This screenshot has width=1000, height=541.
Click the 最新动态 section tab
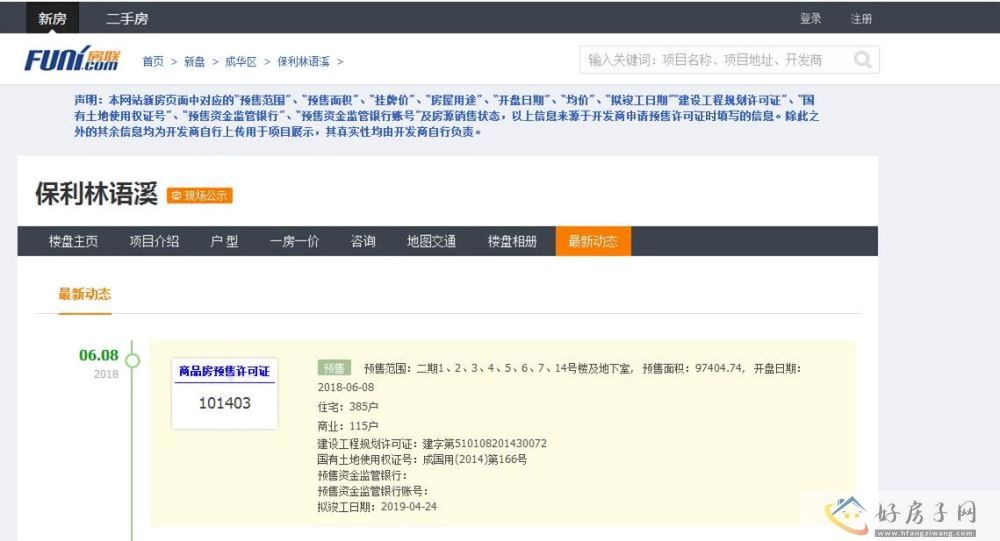pos(85,294)
